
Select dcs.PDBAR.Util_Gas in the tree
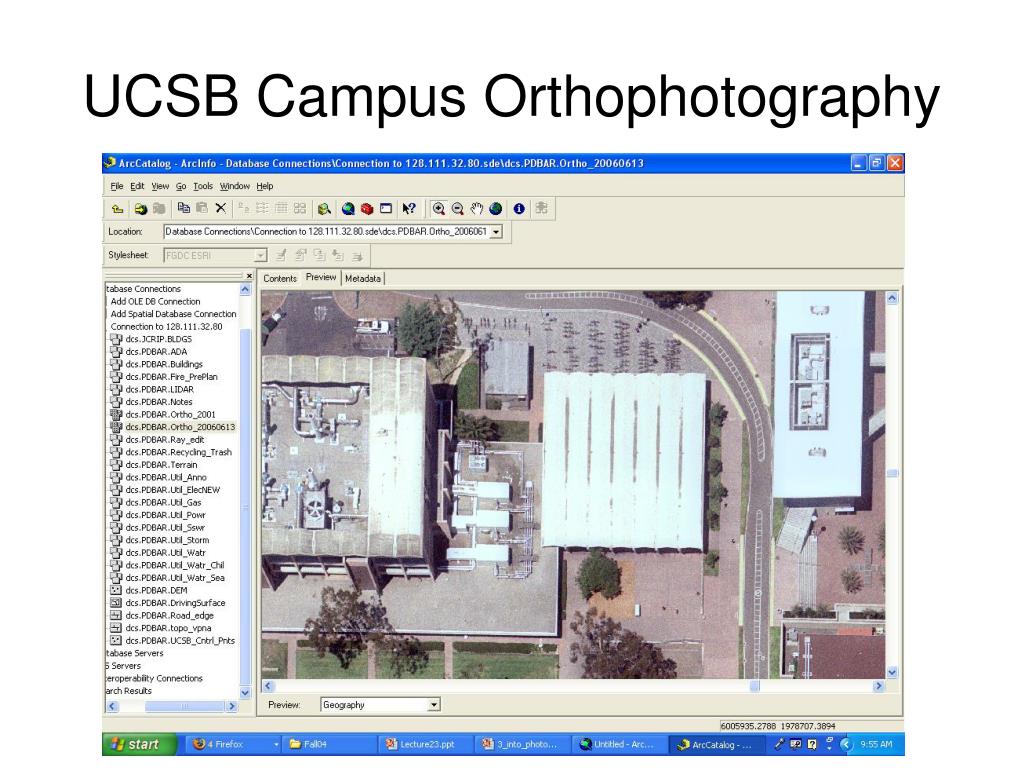[x=163, y=503]
